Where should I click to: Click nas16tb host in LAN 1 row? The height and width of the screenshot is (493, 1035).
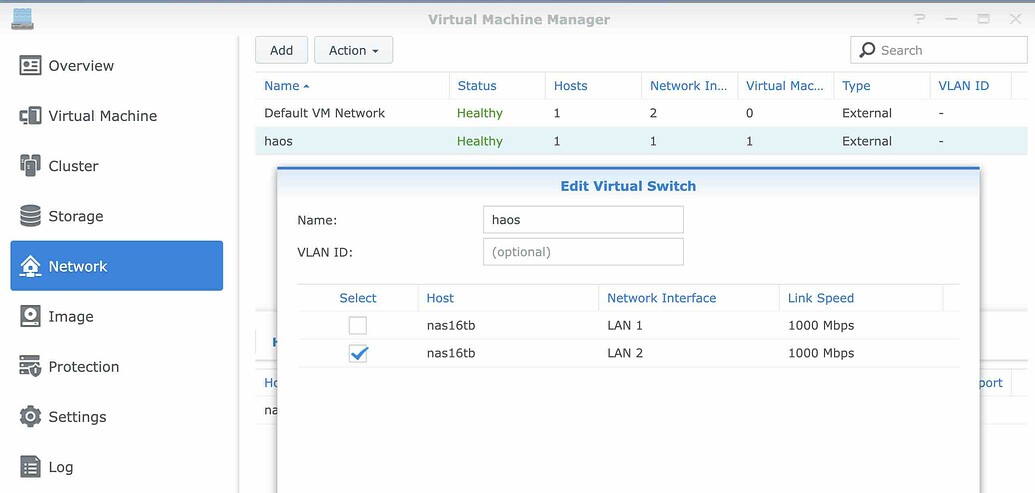point(451,325)
